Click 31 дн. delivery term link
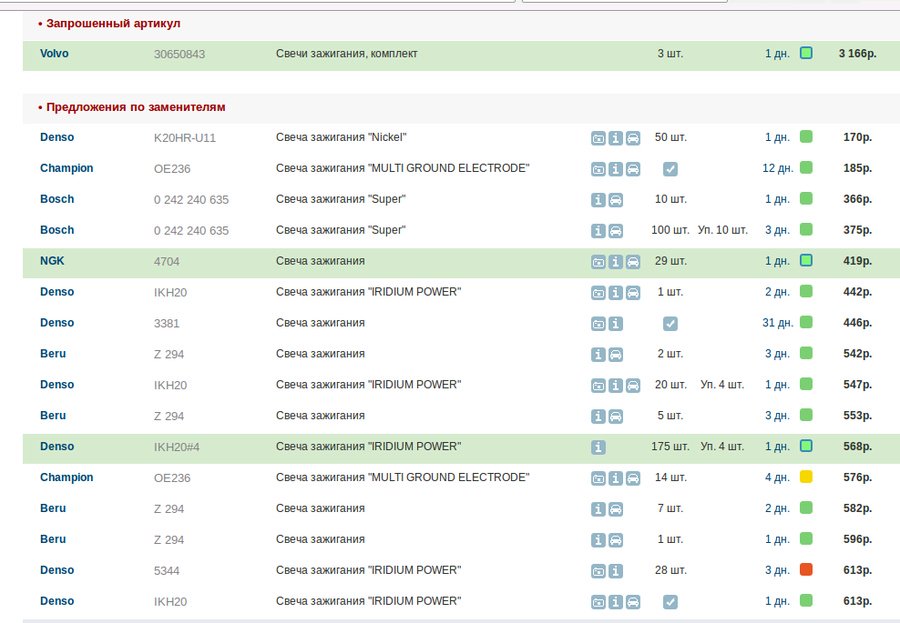 click(778, 323)
